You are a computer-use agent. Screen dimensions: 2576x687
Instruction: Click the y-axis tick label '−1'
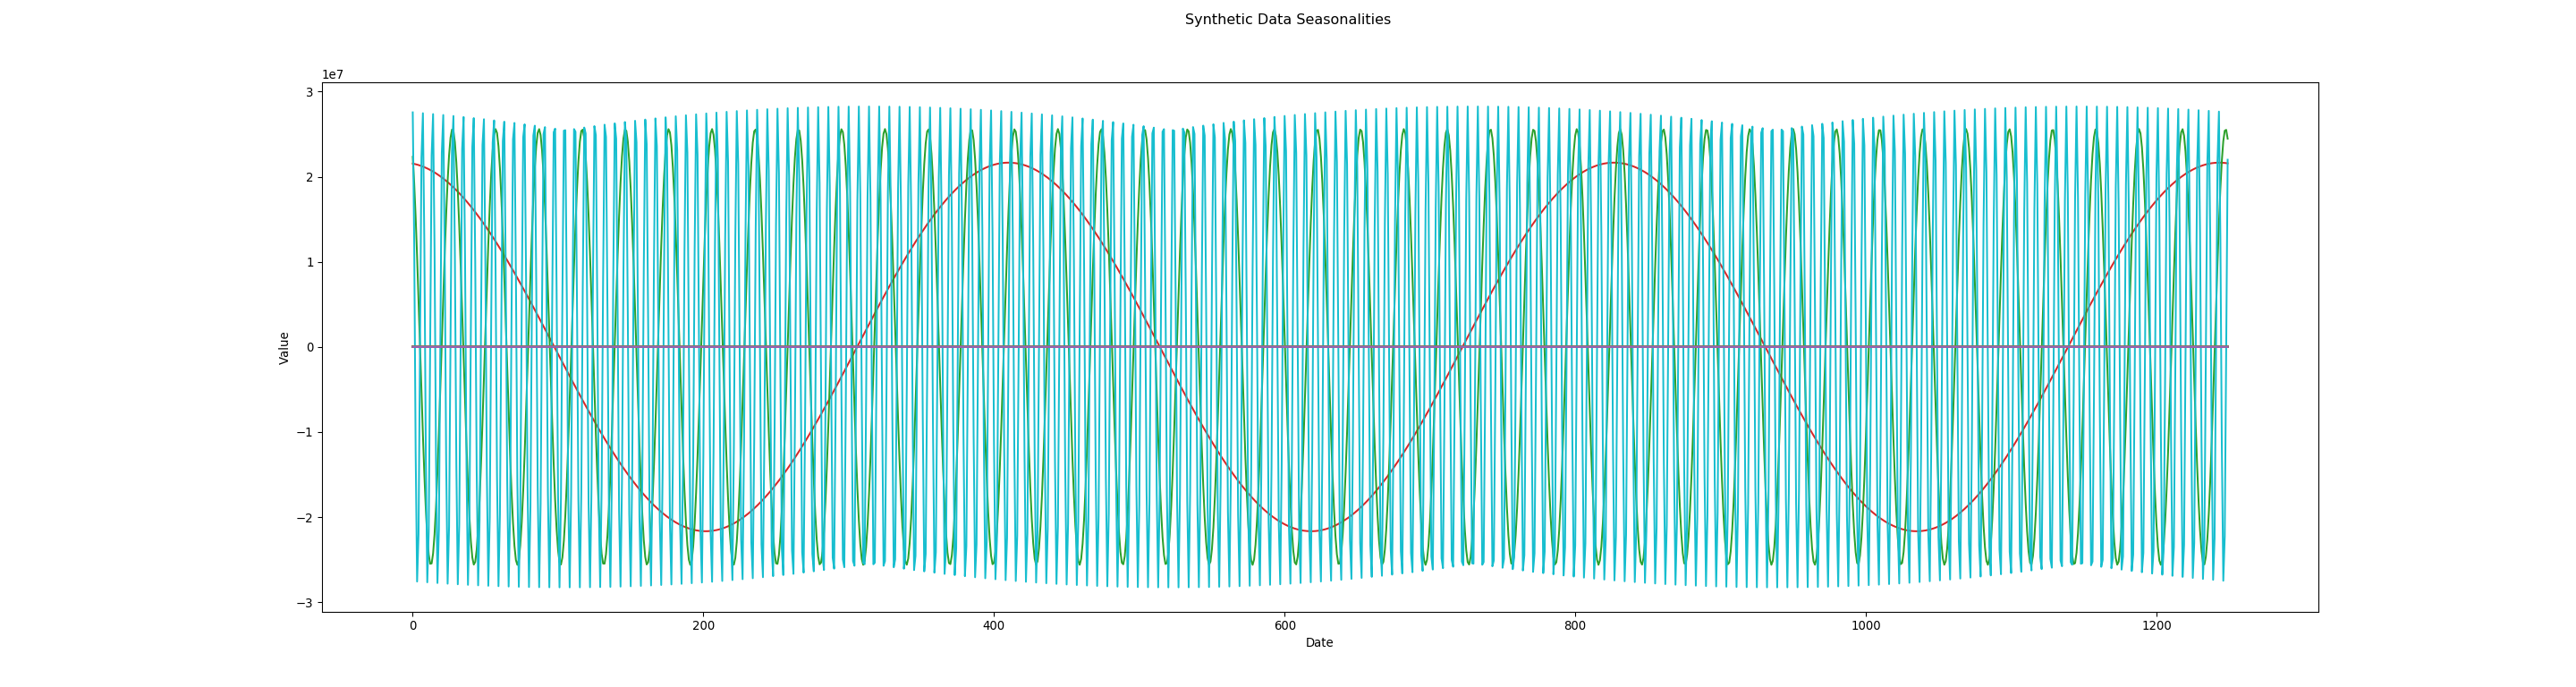[x=305, y=433]
